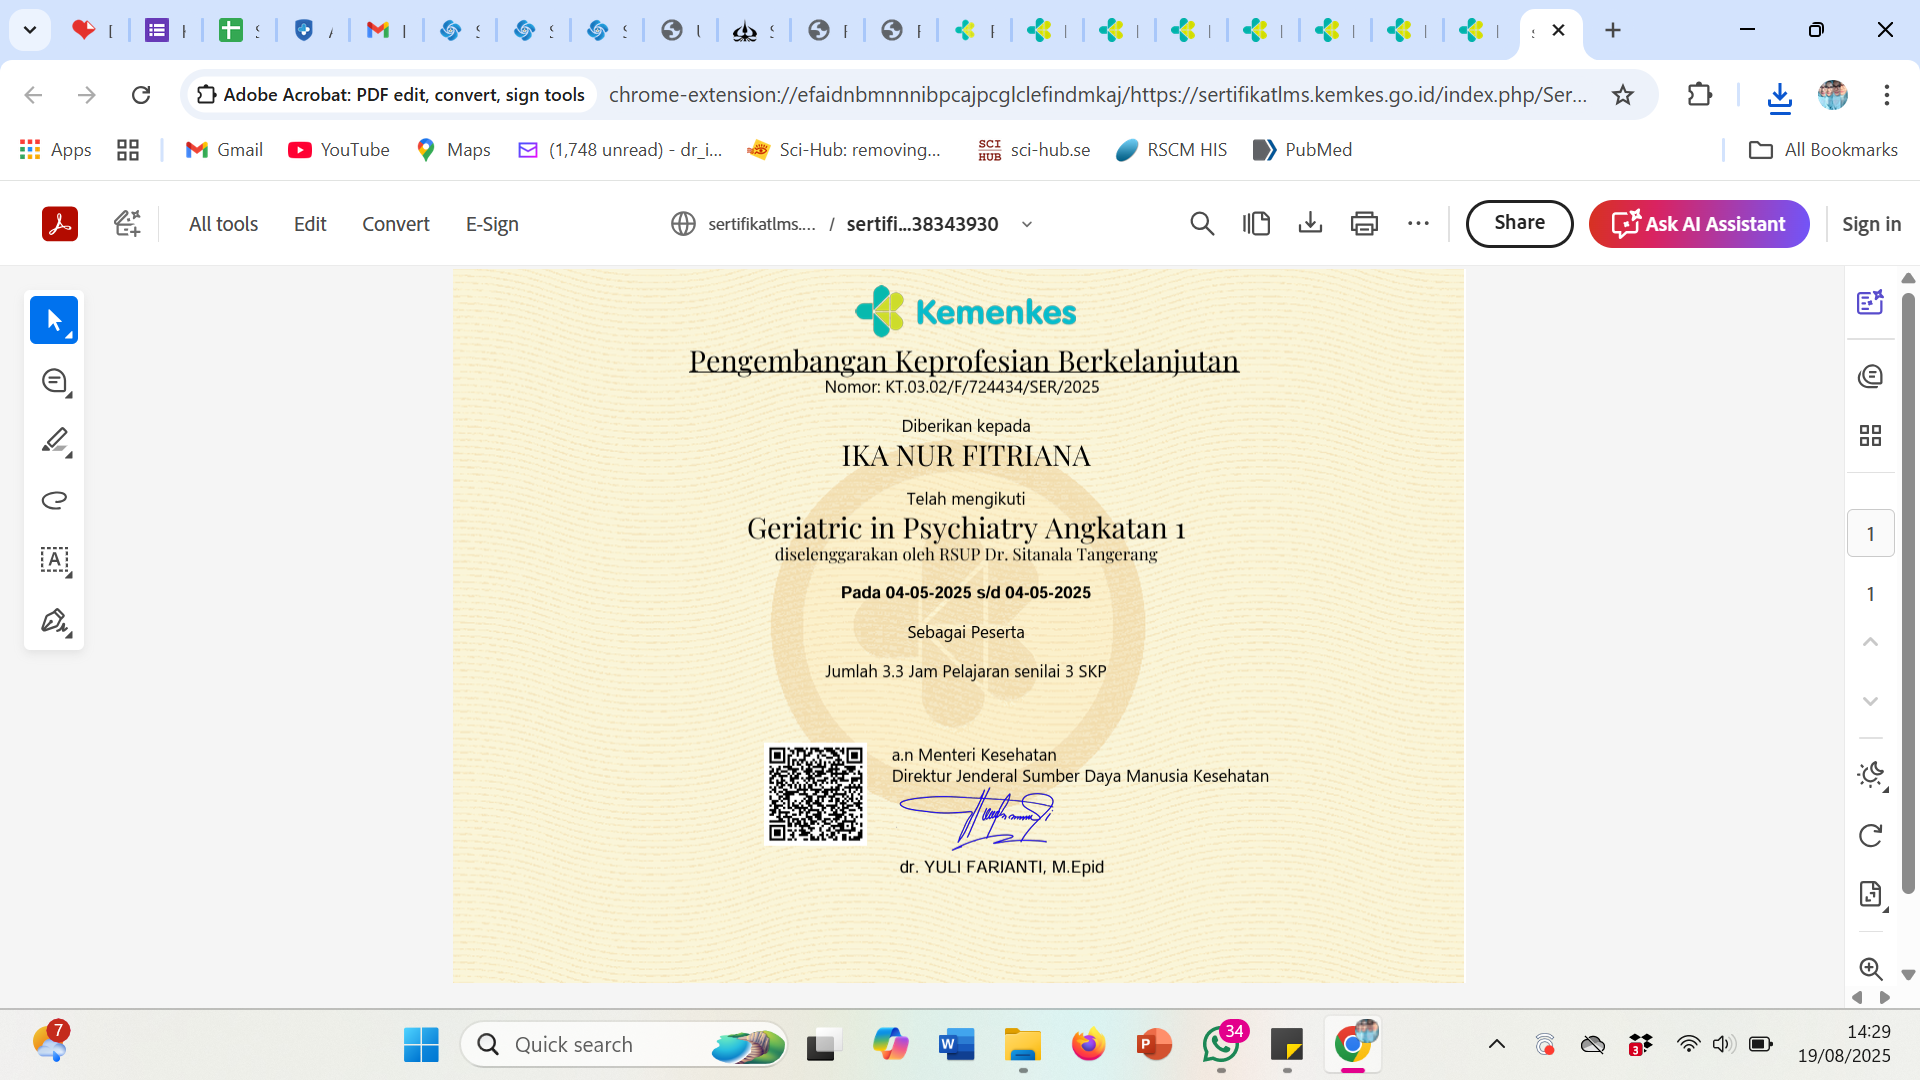The height and width of the screenshot is (1080, 1920).
Task: Open the E-Sign menu
Action: (492, 224)
